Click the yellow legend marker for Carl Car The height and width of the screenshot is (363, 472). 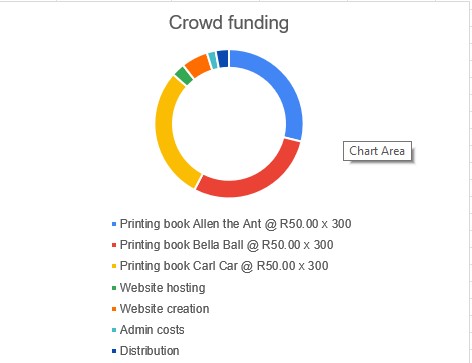[114, 266]
